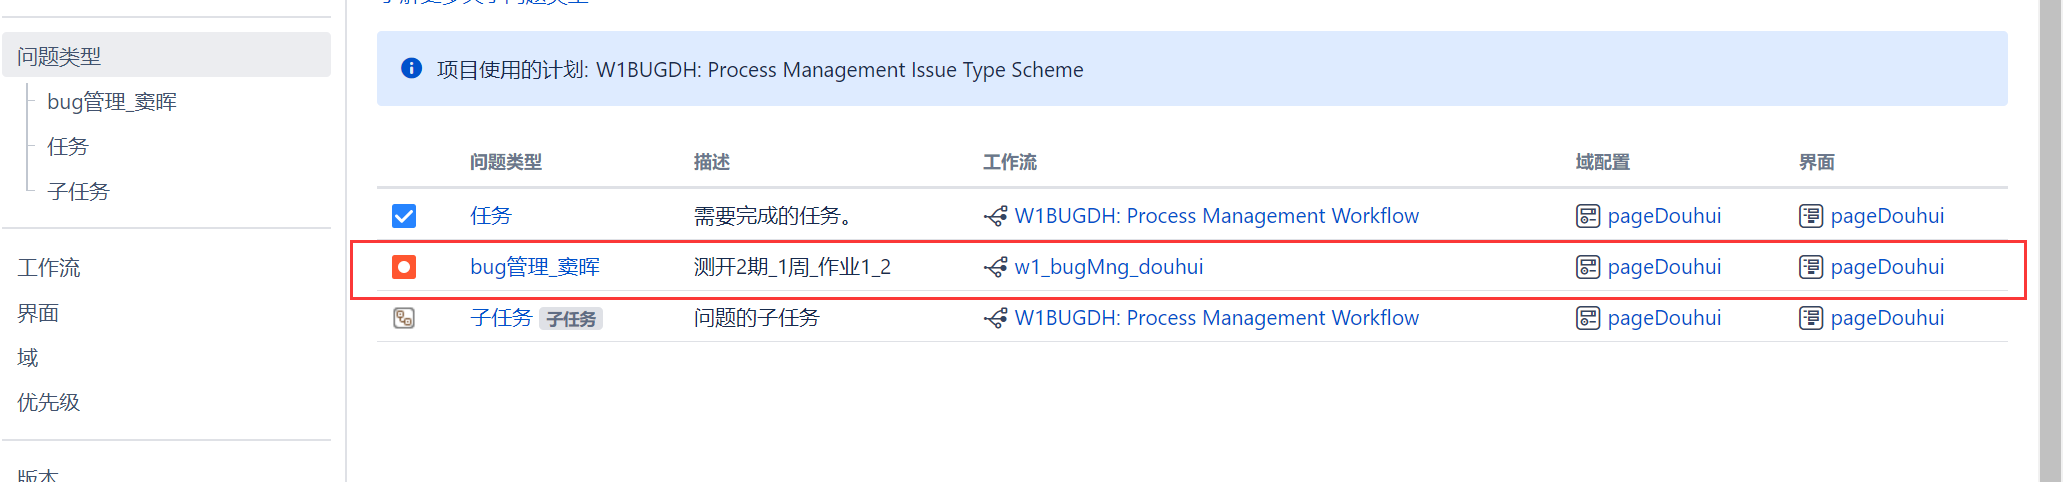
Task: Open the 问题类型 sidebar section
Action: 166,55
